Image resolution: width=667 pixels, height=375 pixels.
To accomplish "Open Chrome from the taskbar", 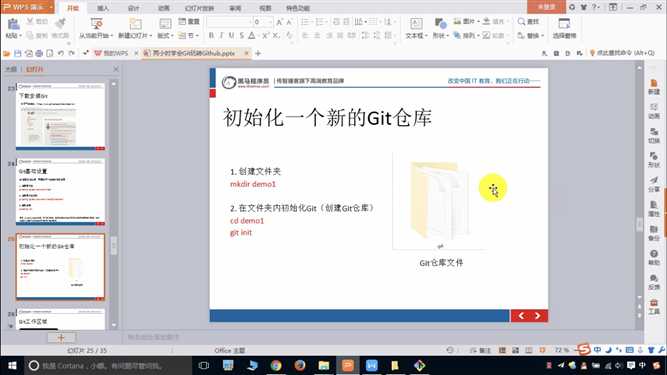I will pos(276,366).
